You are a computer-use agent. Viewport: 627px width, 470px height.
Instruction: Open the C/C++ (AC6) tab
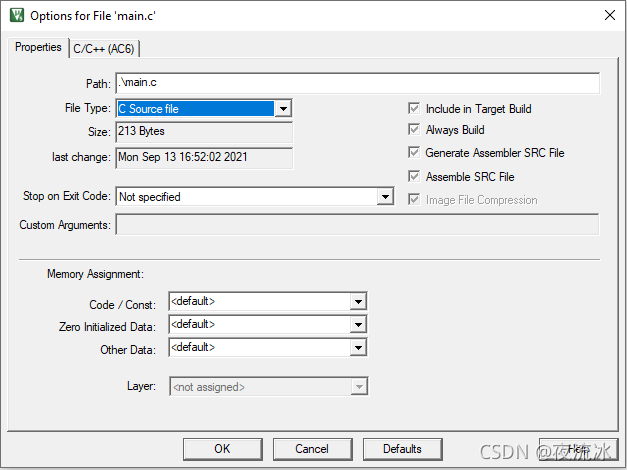click(104, 49)
